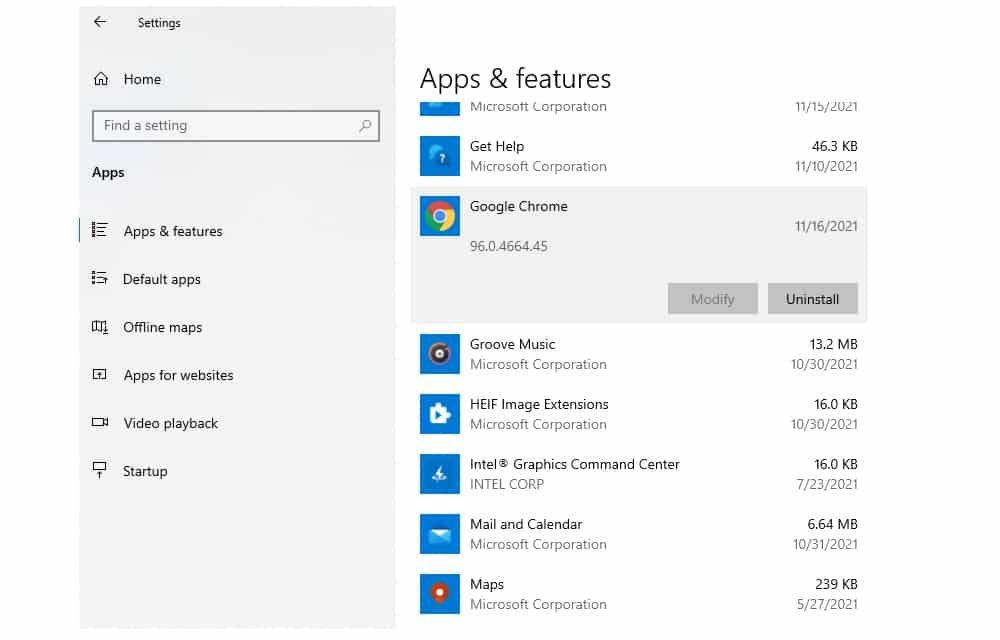Screen dimensions: 1000x640
Task: Select the HEIF Image Extensions entry
Action: coord(638,414)
